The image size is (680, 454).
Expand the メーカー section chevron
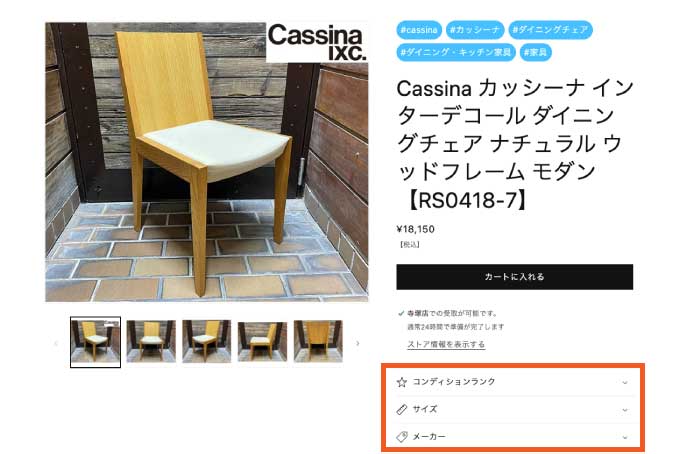pos(625,437)
